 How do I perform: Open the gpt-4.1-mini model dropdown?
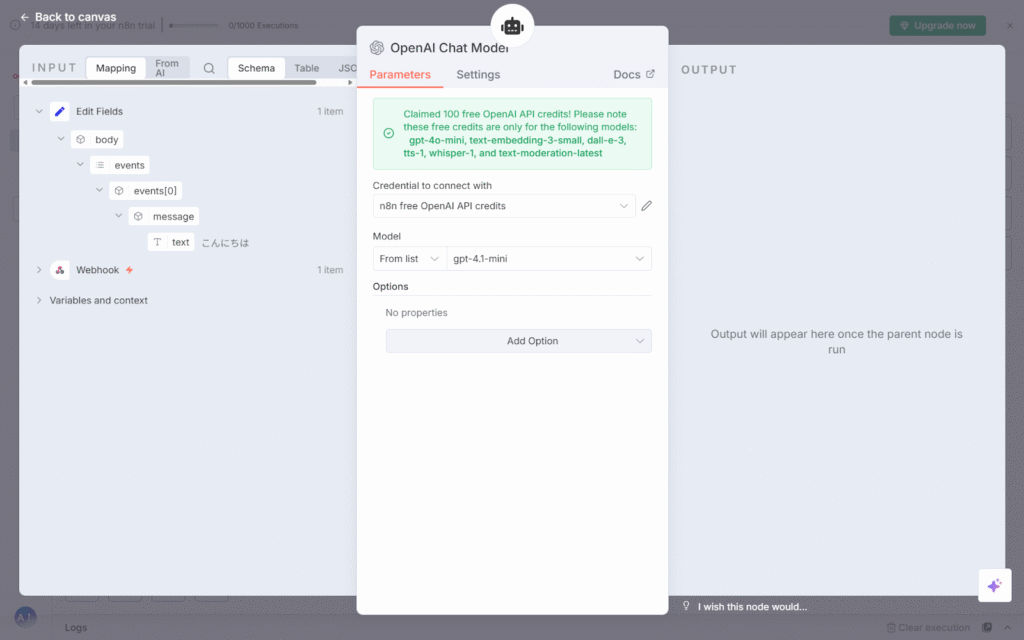548,259
